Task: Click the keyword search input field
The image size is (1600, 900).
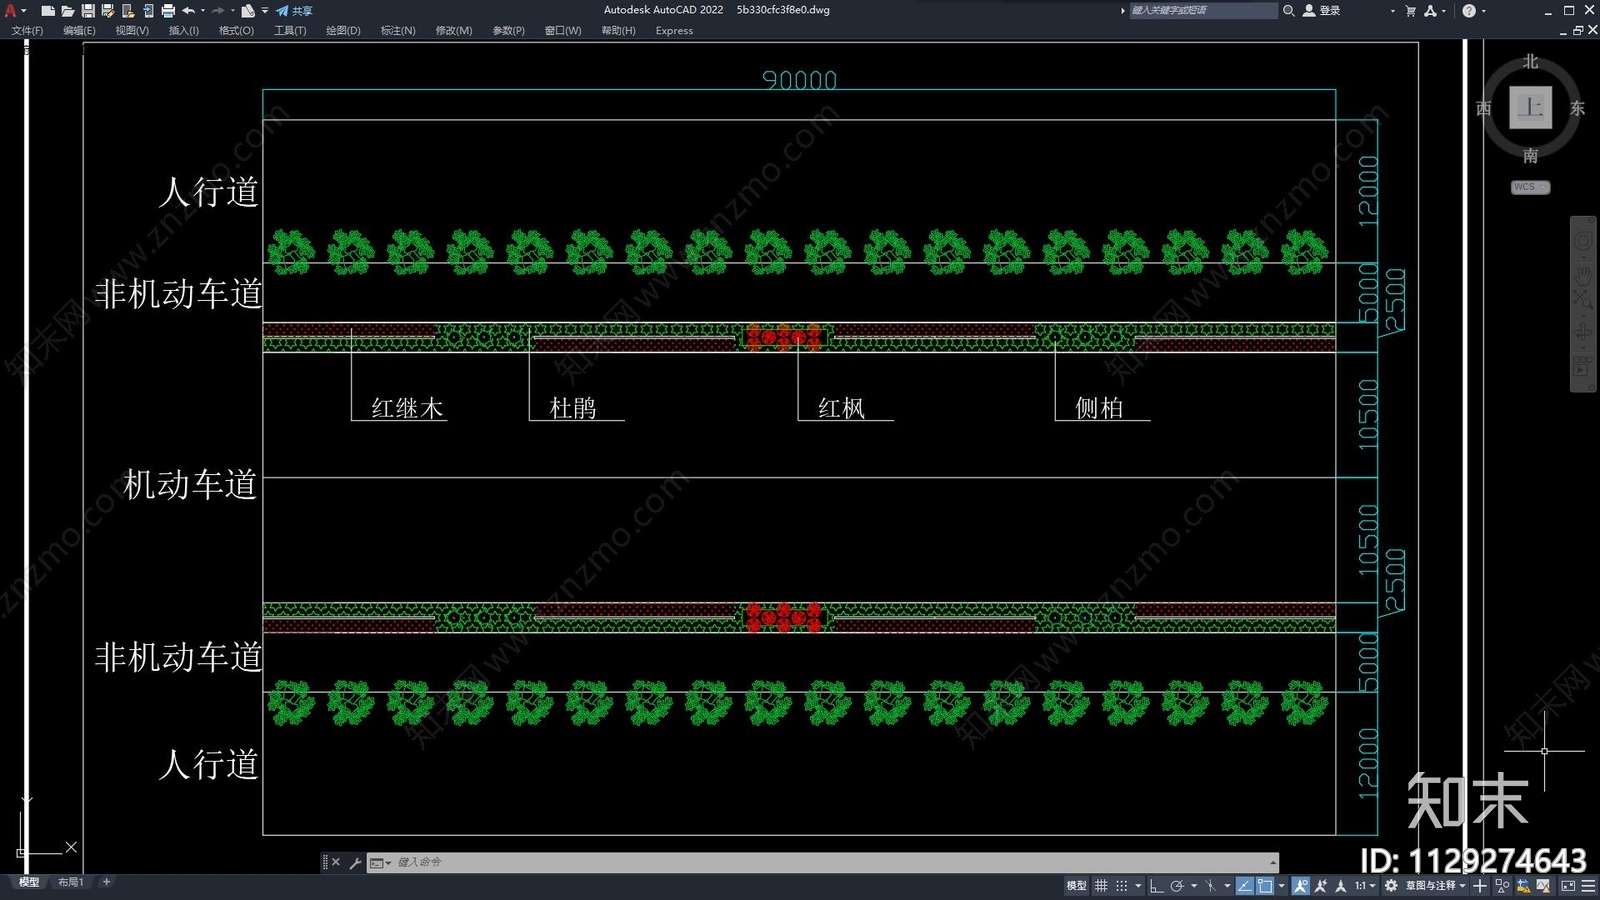Action: pos(1203,11)
